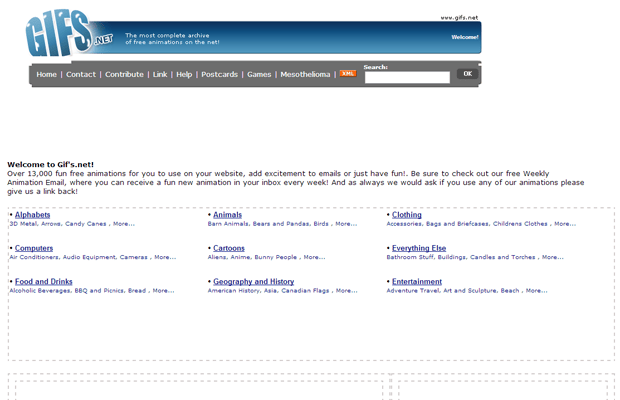Open the 3D Metal subcategory link

(x=24, y=224)
